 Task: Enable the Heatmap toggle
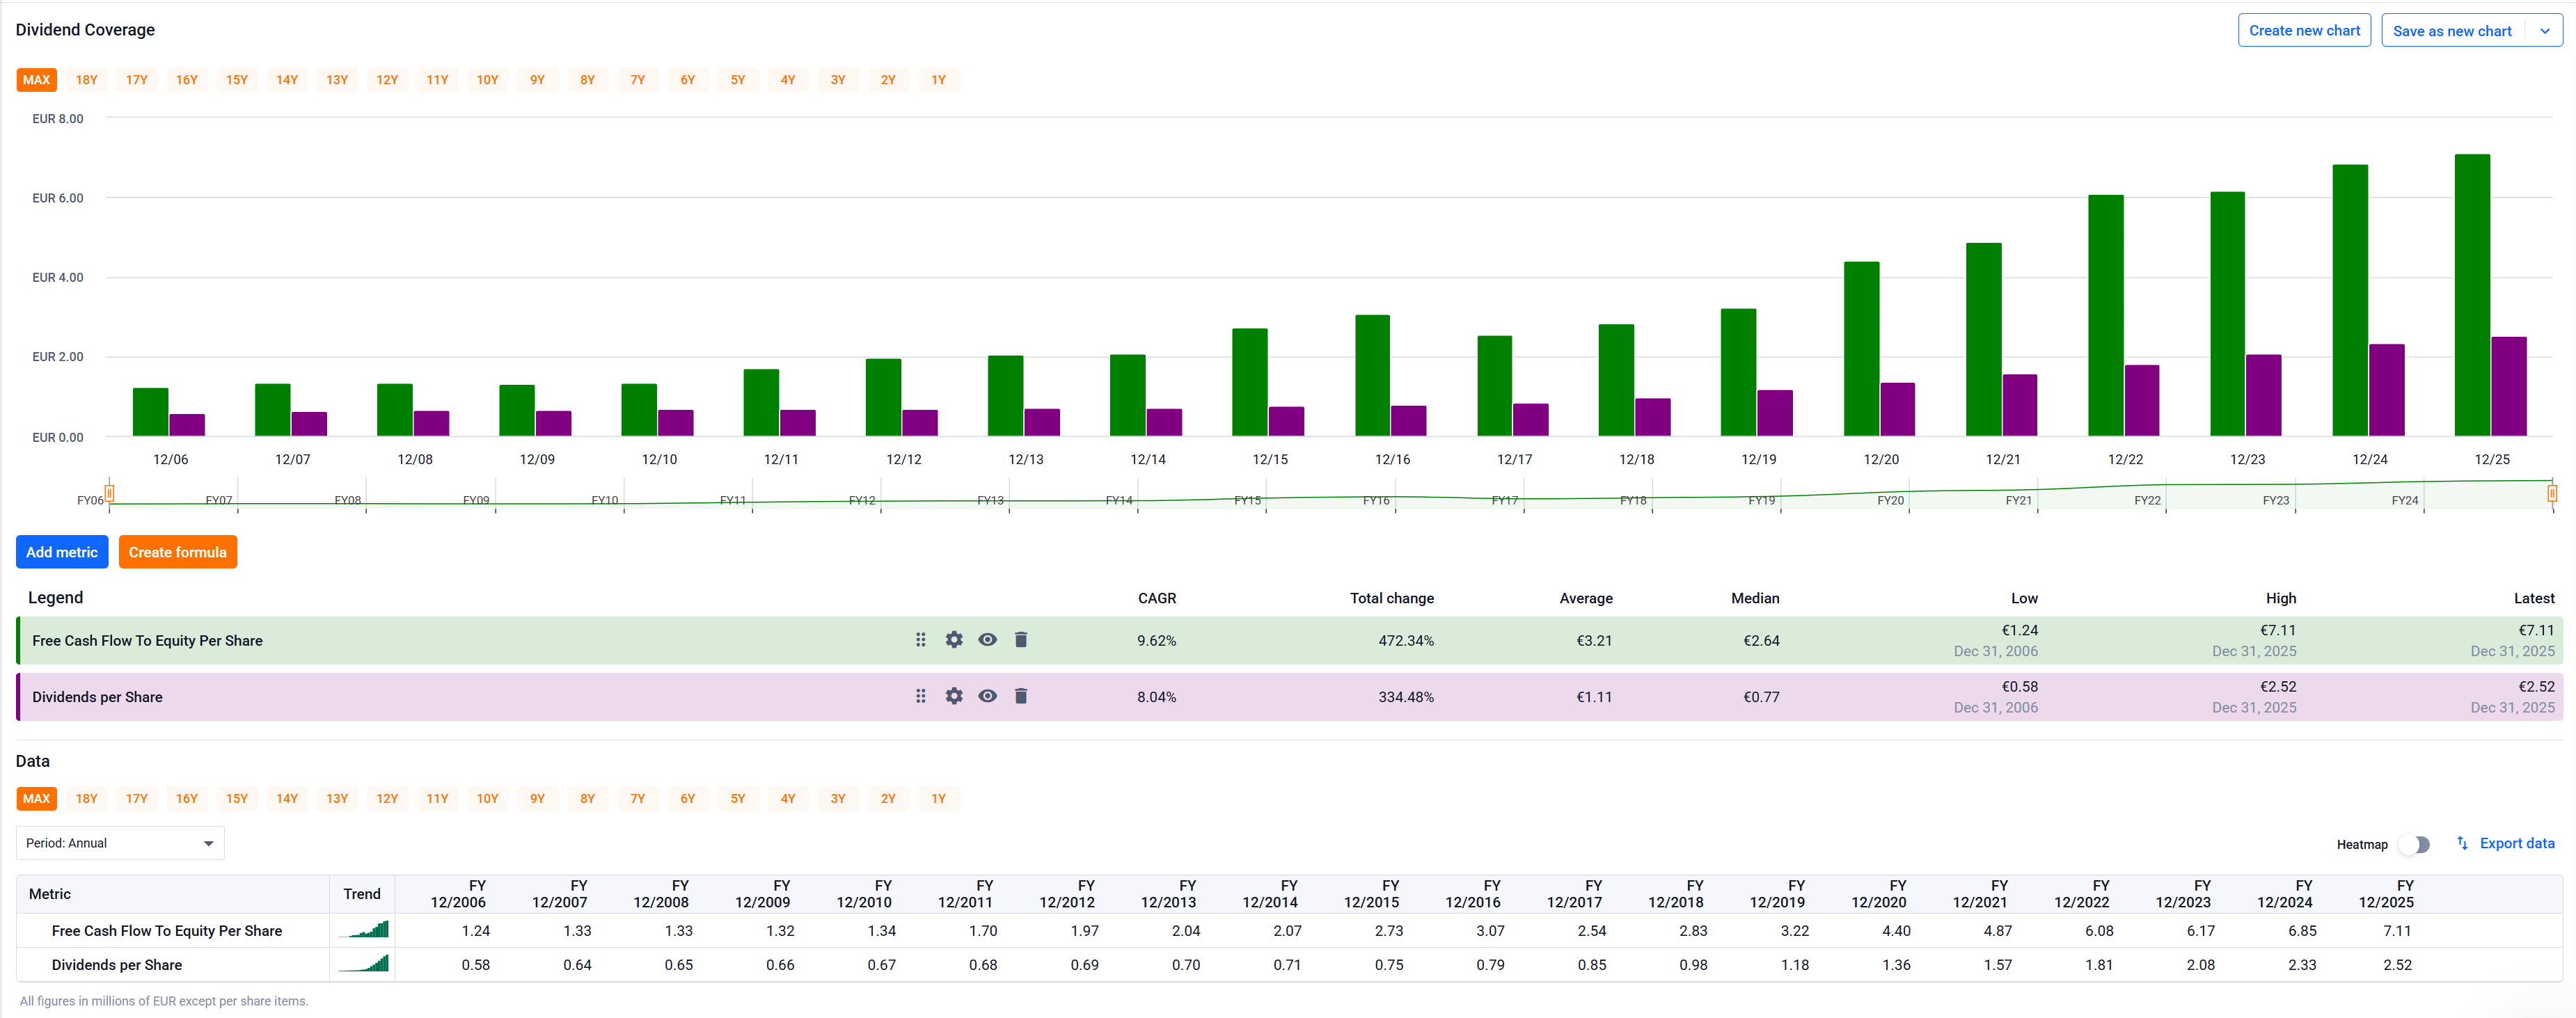[2415, 844]
